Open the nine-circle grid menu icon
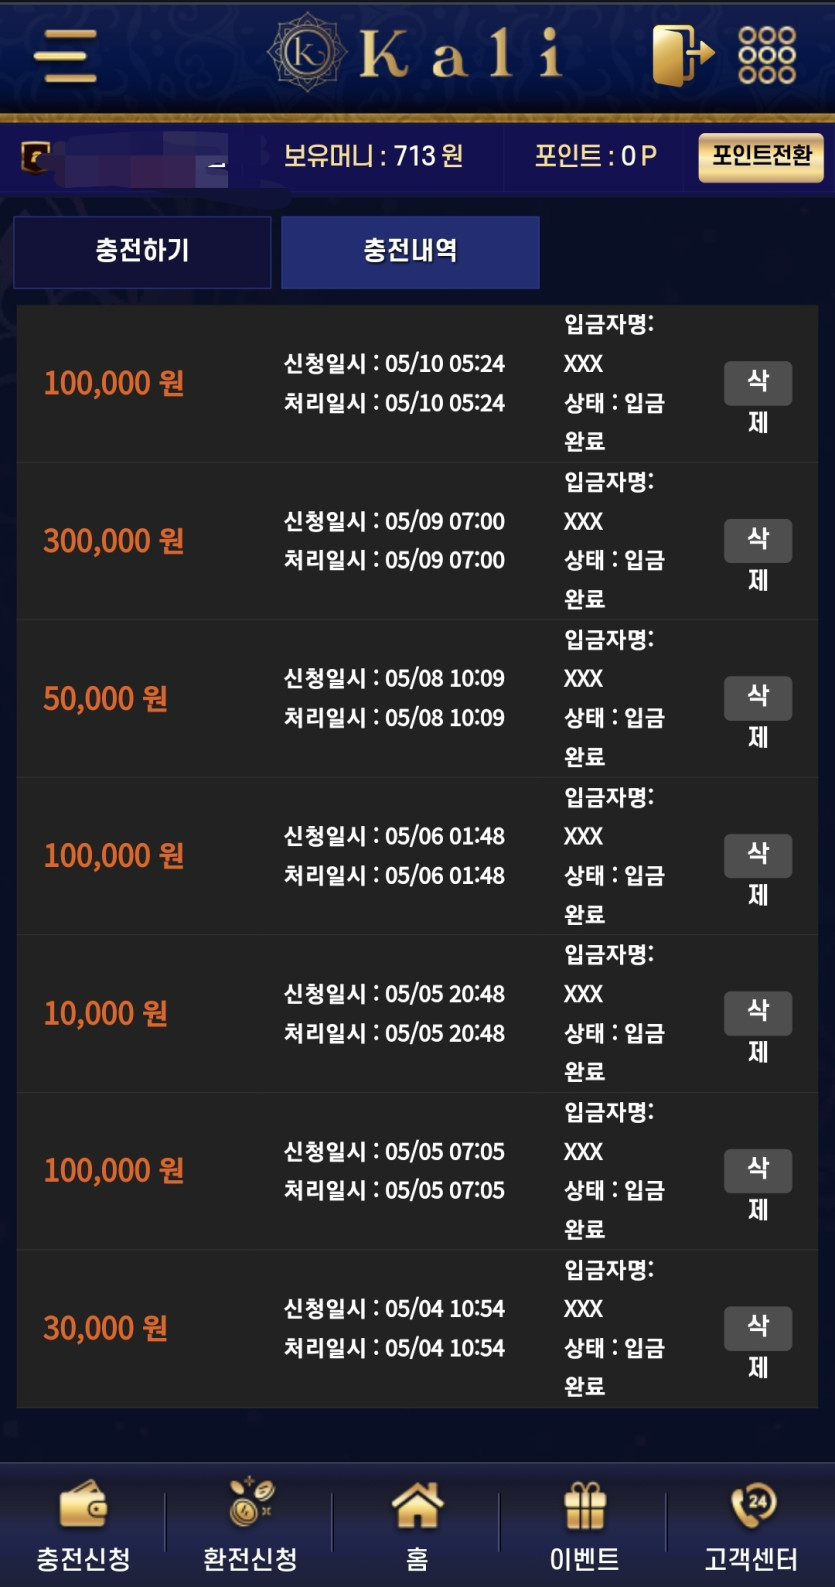 pyautogui.click(x=767, y=54)
